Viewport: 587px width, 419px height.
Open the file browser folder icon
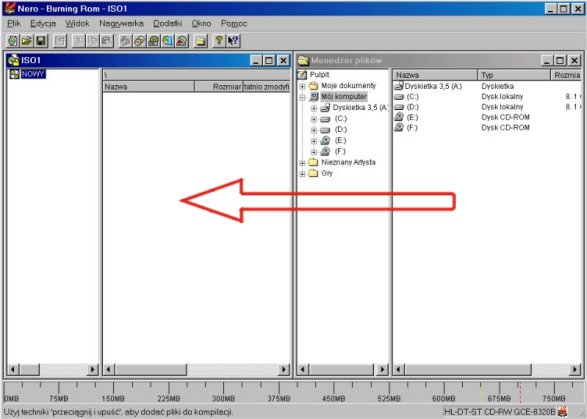pyautogui.click(x=201, y=41)
